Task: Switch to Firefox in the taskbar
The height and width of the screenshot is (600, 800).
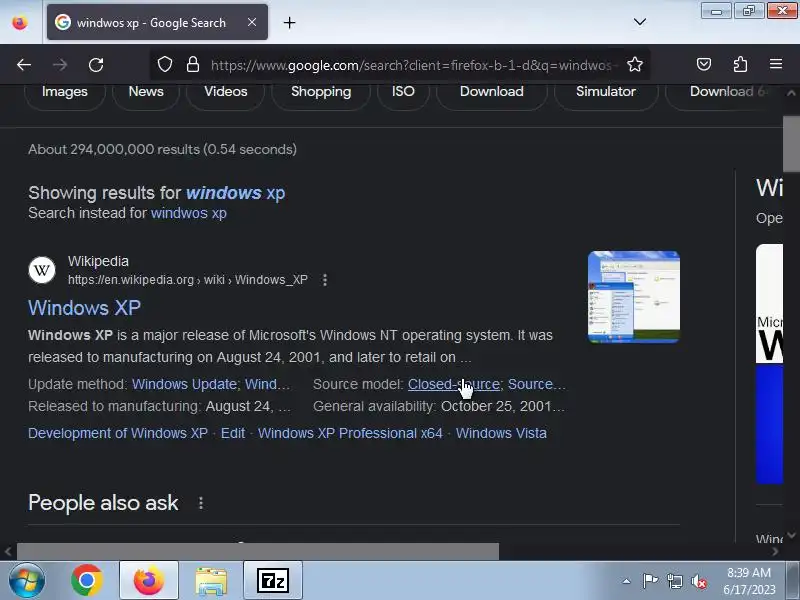Action: (148, 580)
